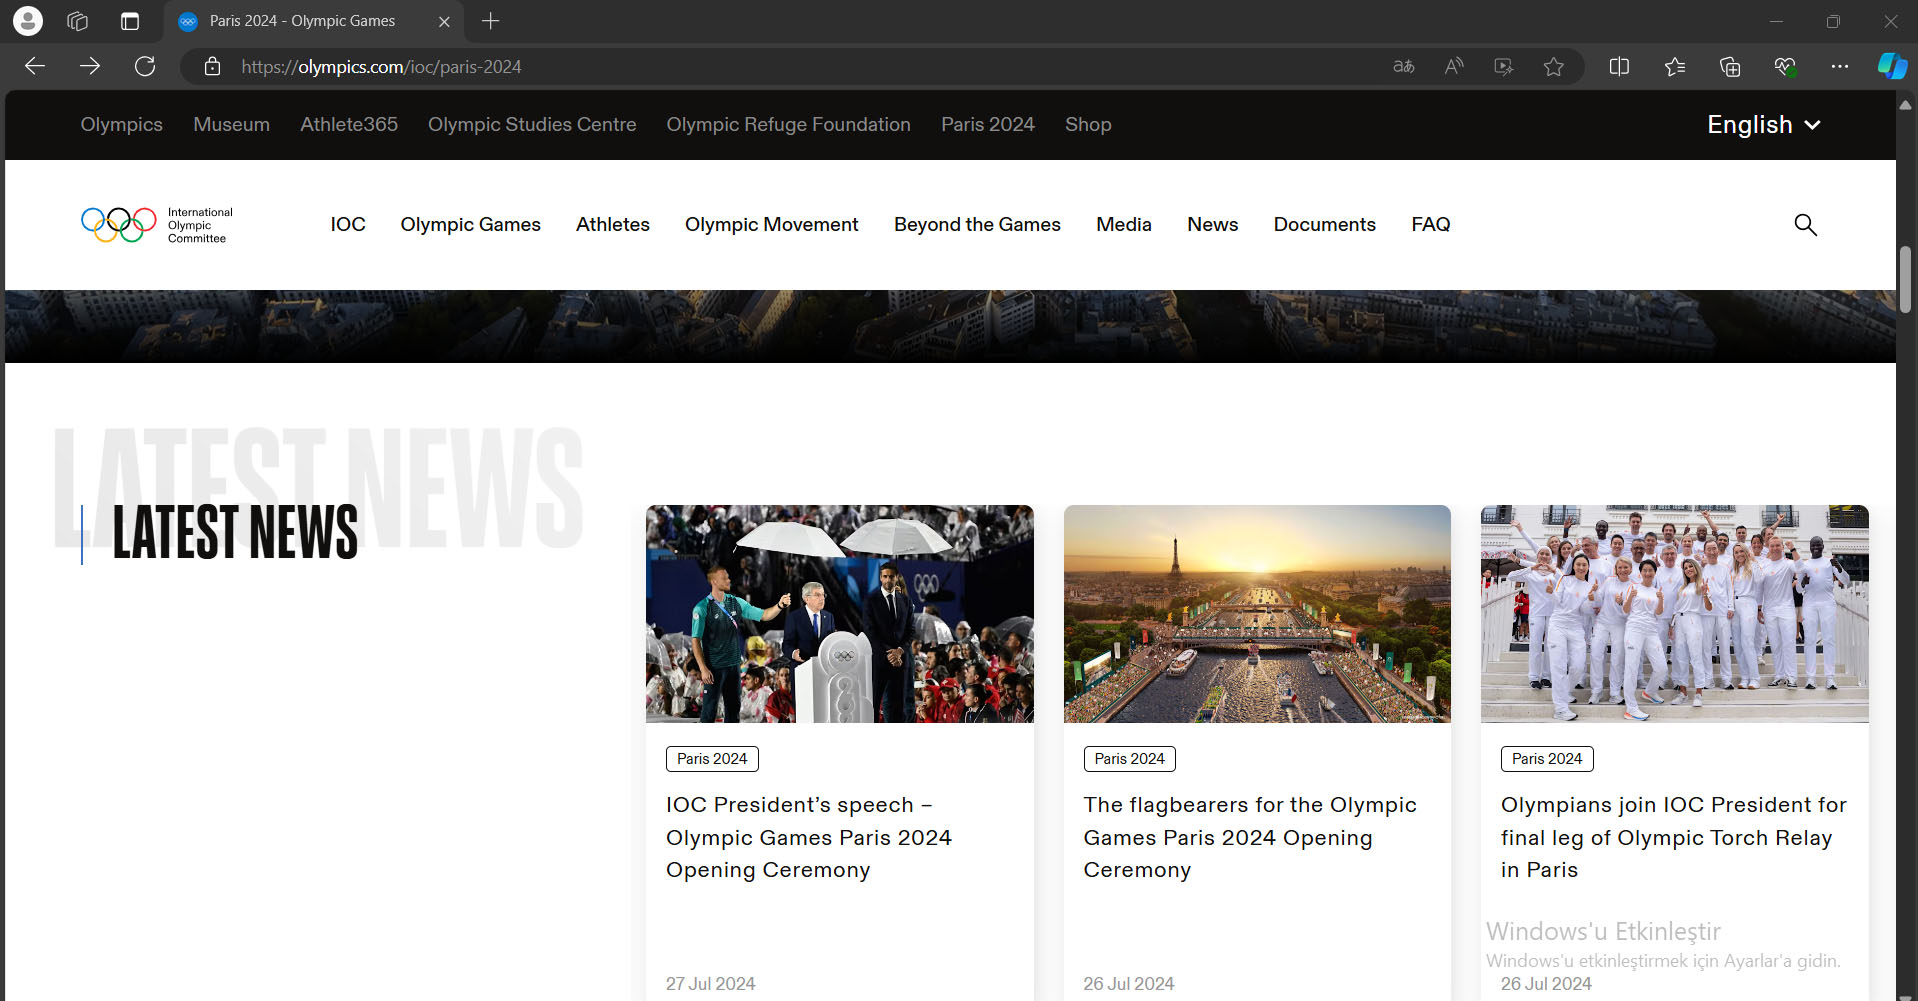Open Olympic Studies Centre link

coord(532,125)
